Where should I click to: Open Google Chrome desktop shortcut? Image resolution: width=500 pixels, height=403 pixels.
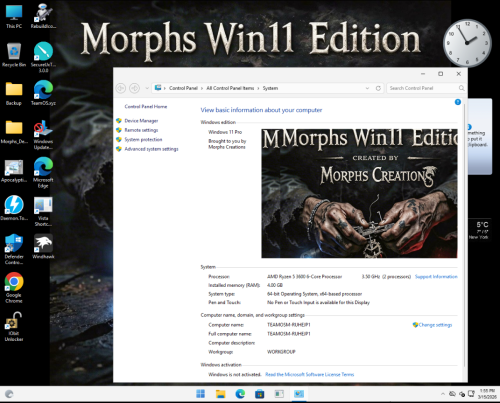(x=14, y=287)
